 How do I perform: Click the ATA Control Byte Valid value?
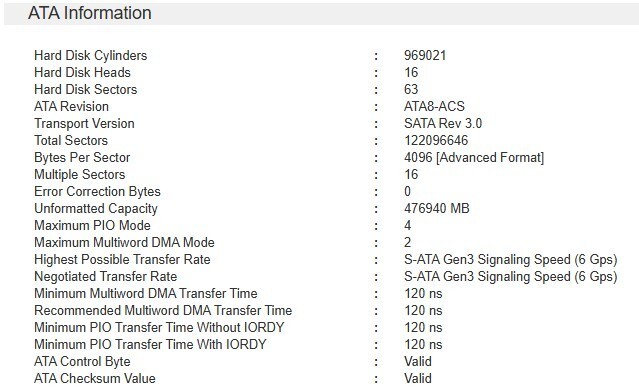418,361
